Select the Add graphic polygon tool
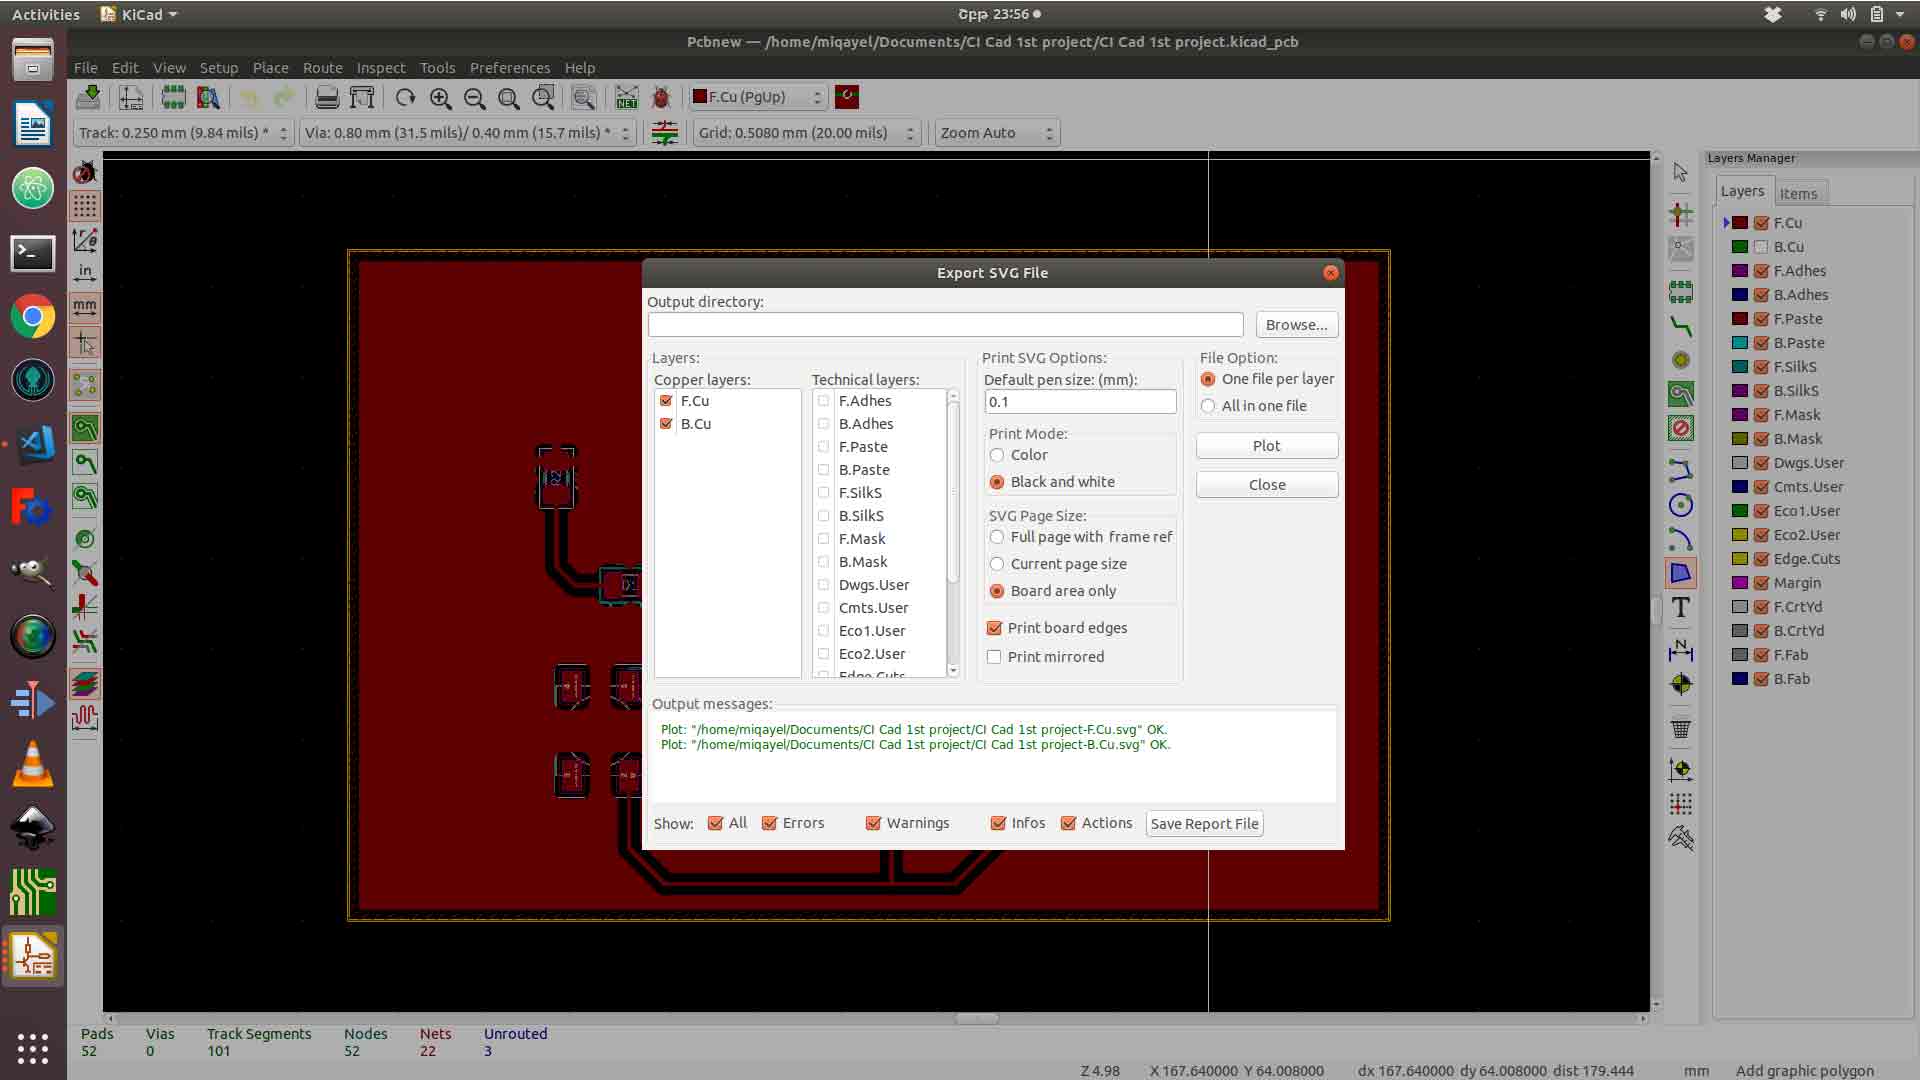The height and width of the screenshot is (1080, 1920). pyautogui.click(x=1680, y=573)
